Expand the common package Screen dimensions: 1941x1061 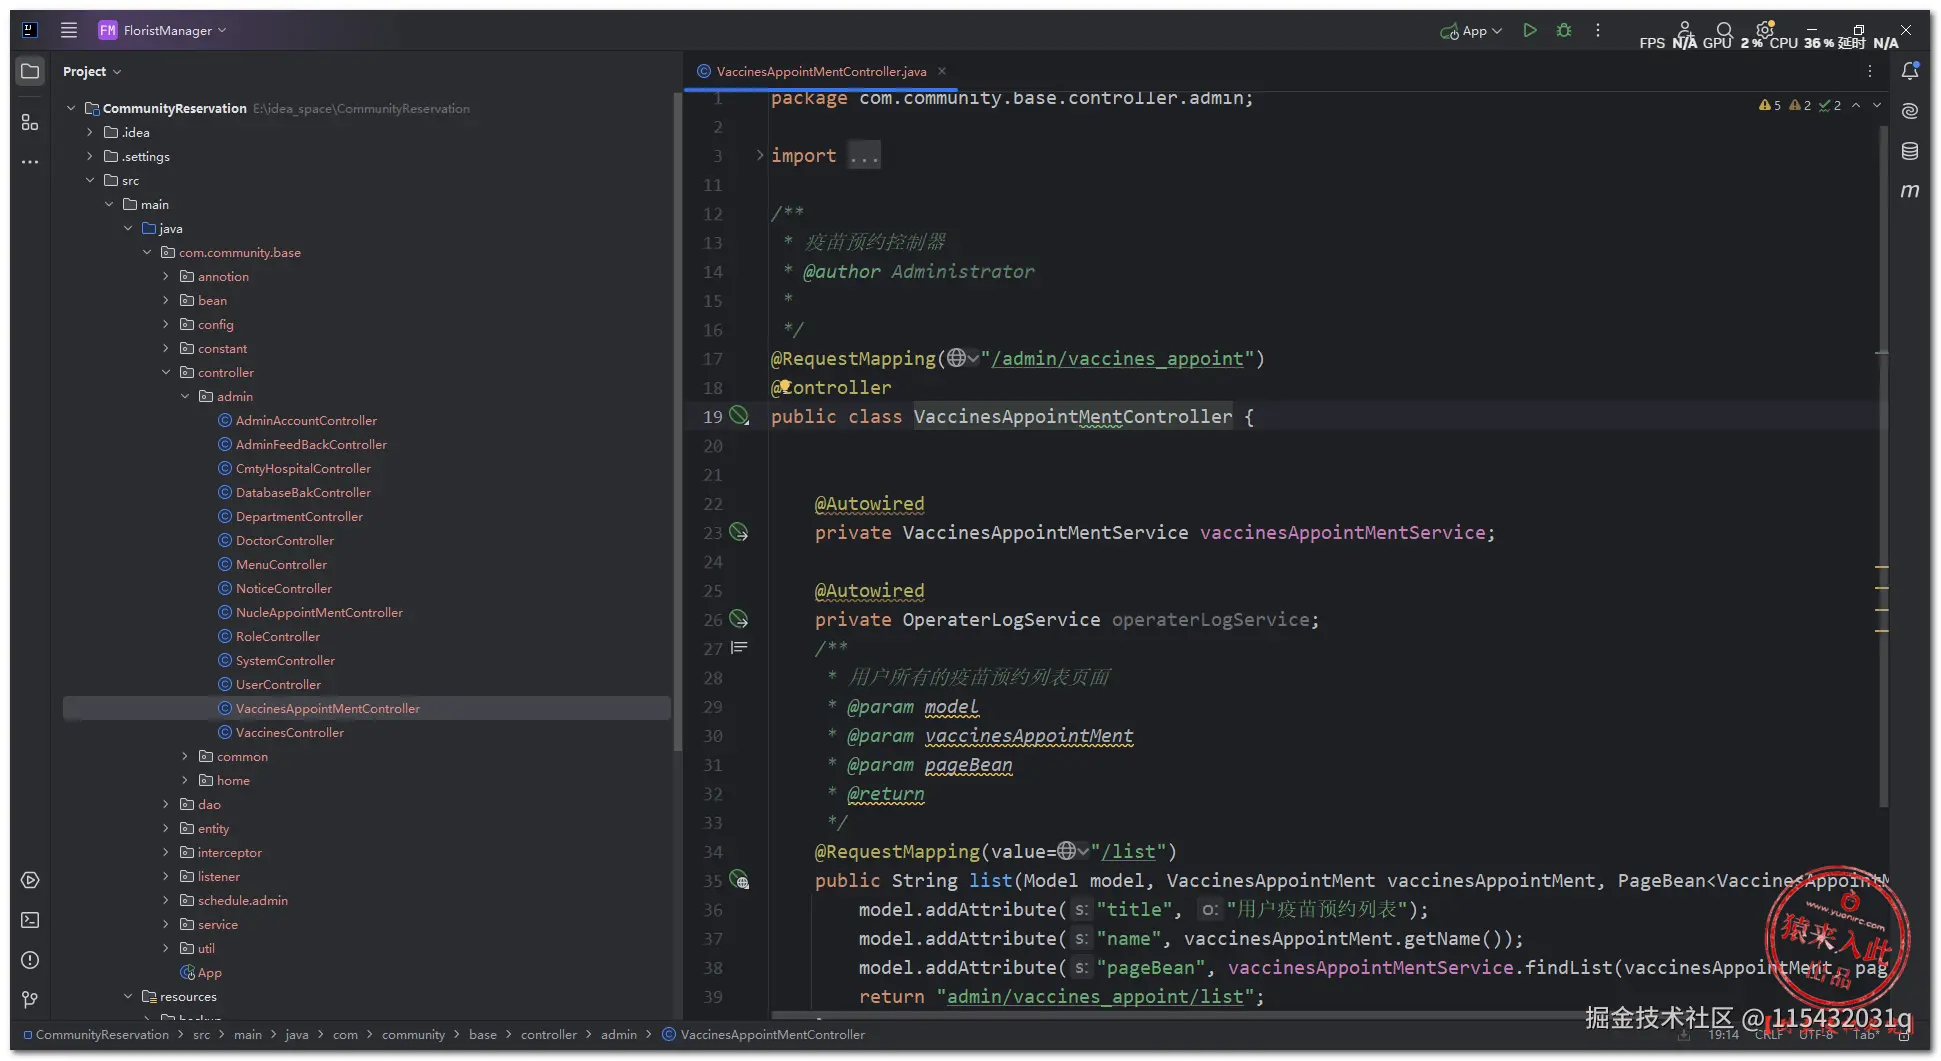coord(185,756)
